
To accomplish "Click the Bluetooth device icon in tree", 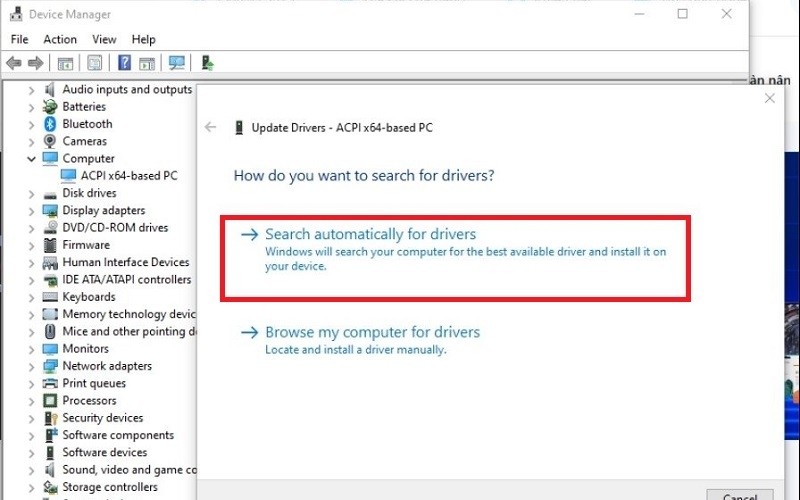I will 50,124.
